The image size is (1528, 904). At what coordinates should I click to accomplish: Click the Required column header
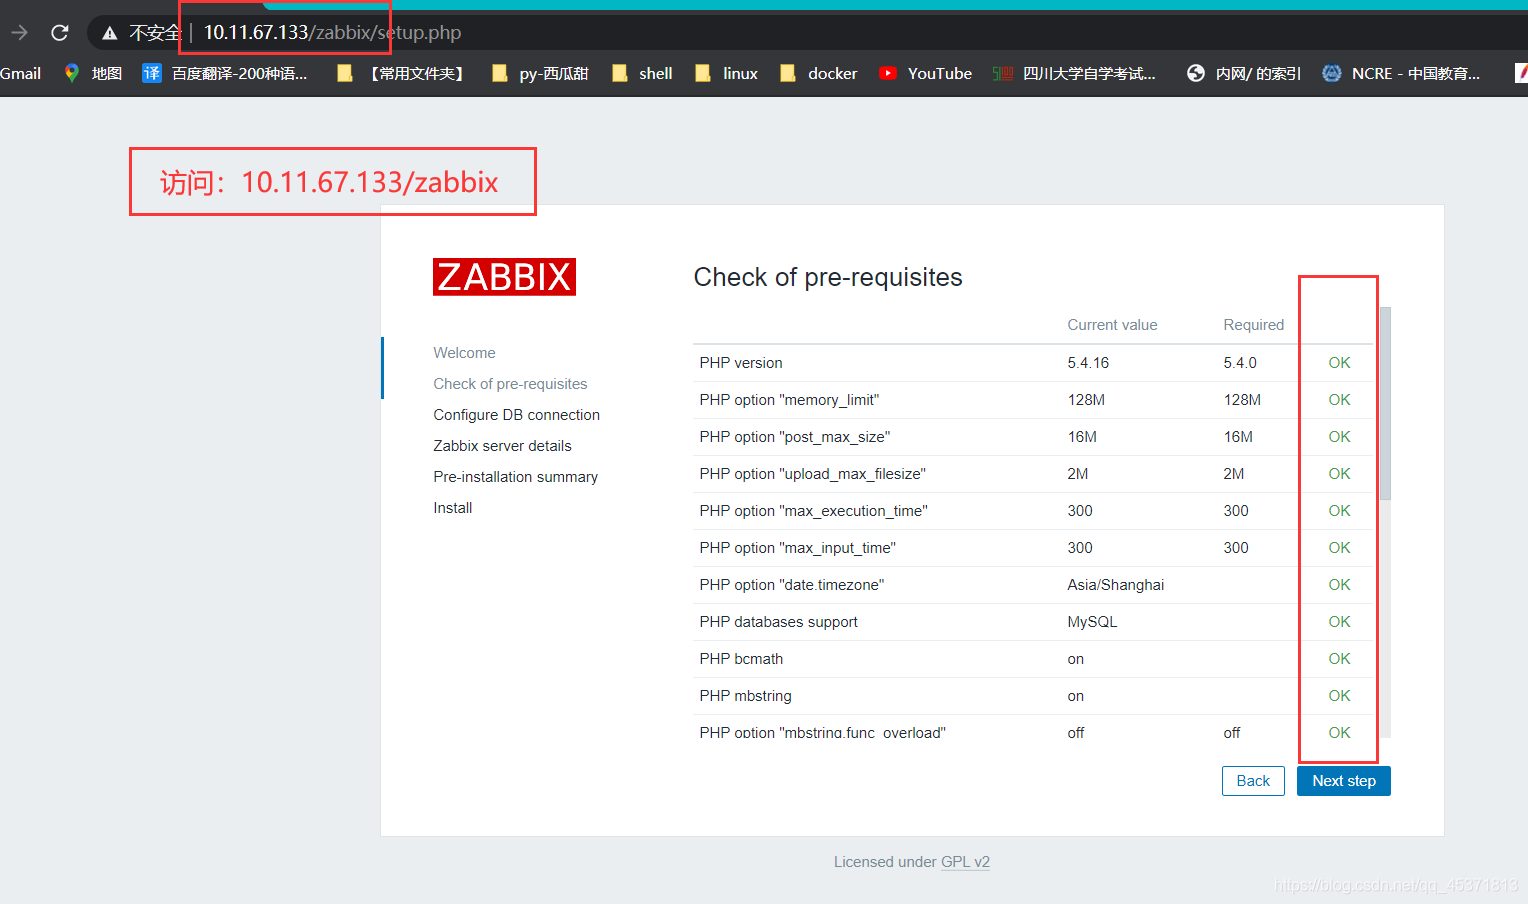coord(1253,325)
